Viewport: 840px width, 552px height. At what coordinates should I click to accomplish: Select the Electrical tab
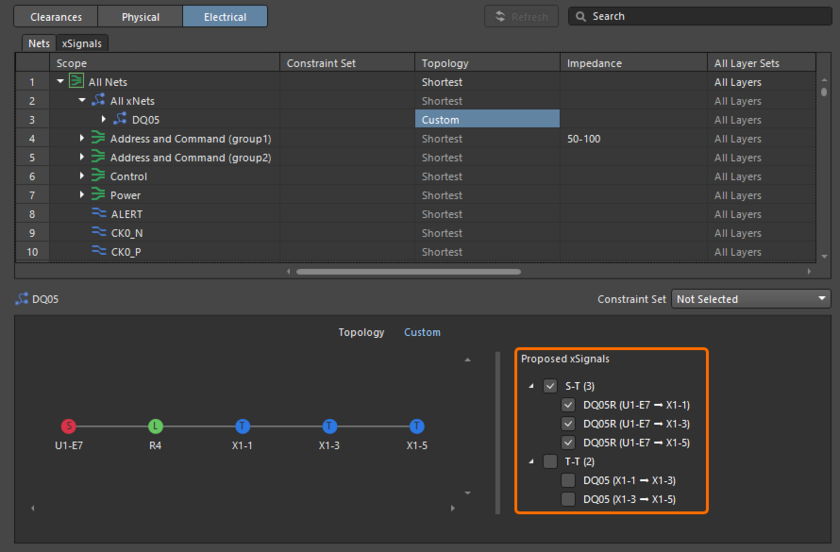(225, 17)
